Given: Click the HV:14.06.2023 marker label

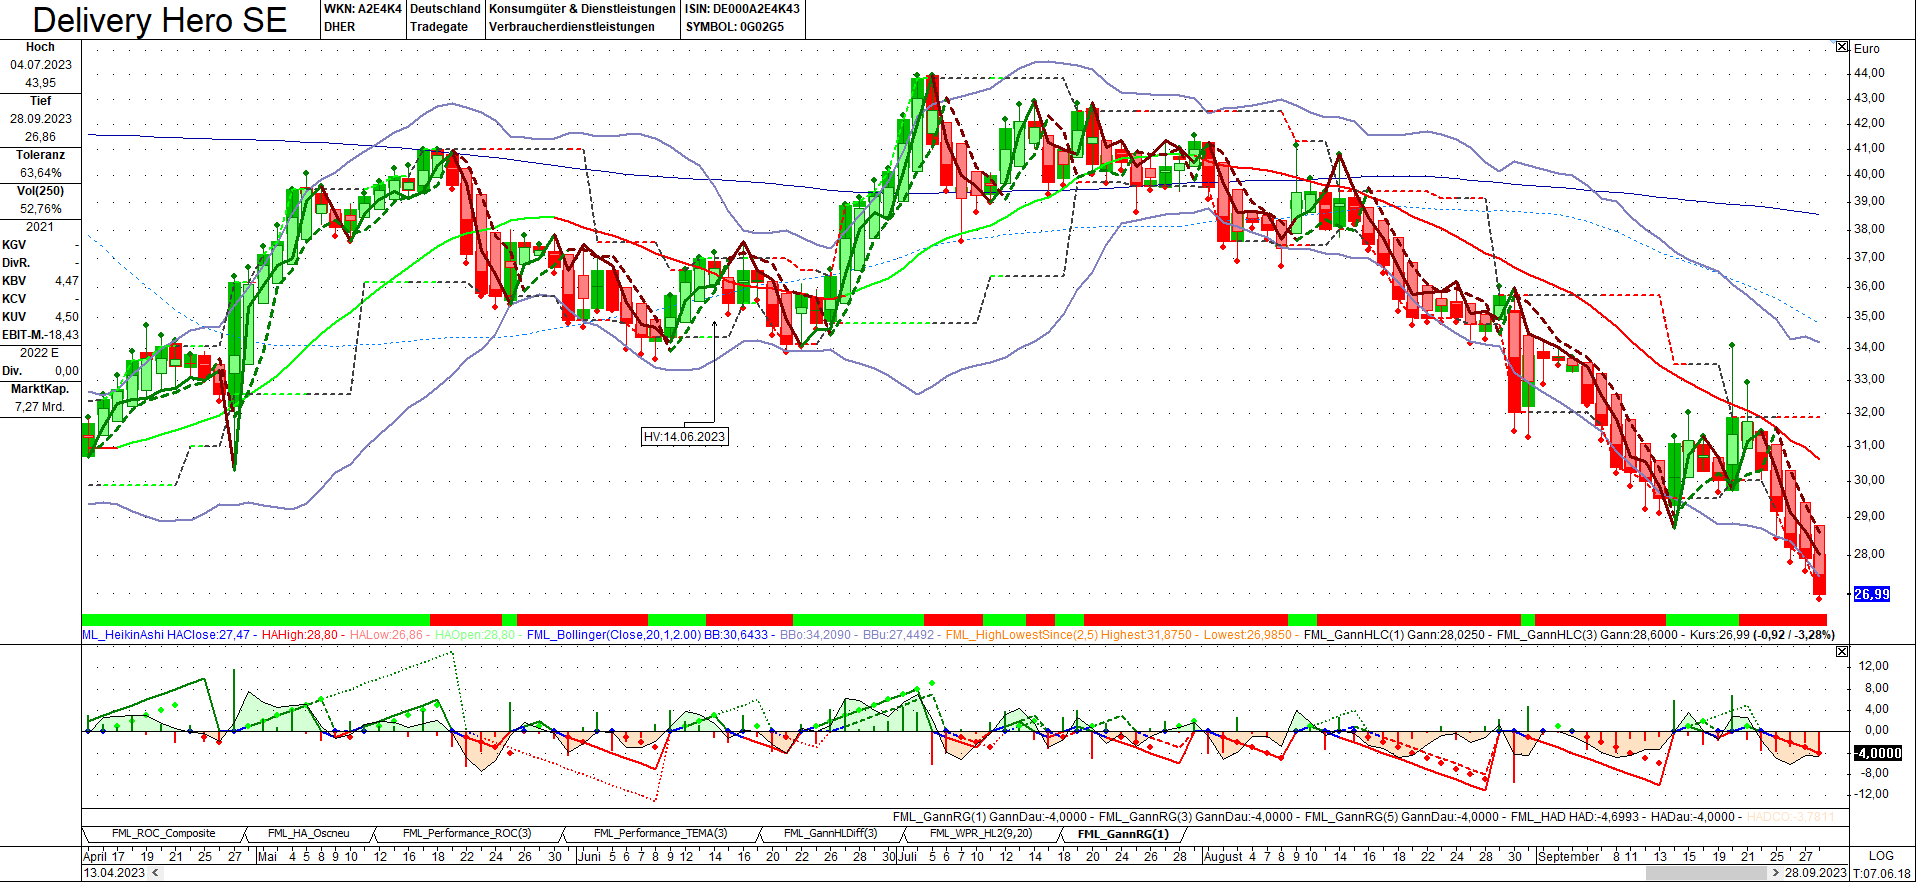Looking at the screenshot, I should (x=685, y=437).
